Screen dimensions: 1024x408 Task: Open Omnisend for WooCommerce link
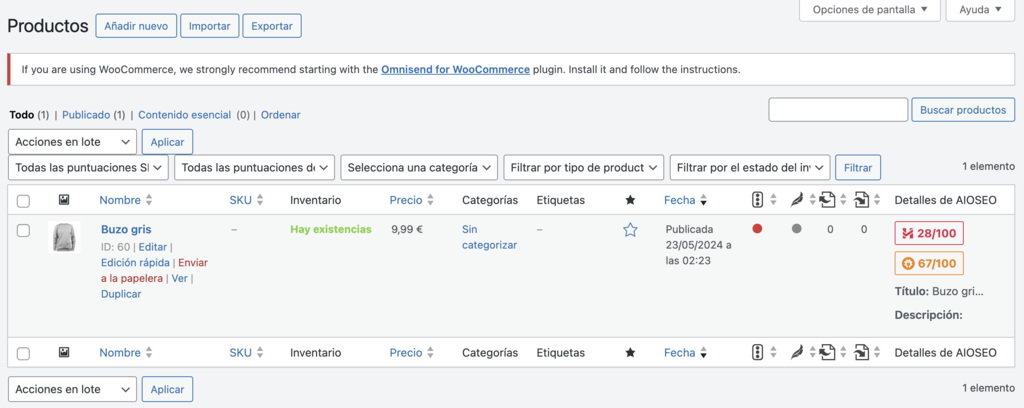click(x=455, y=69)
